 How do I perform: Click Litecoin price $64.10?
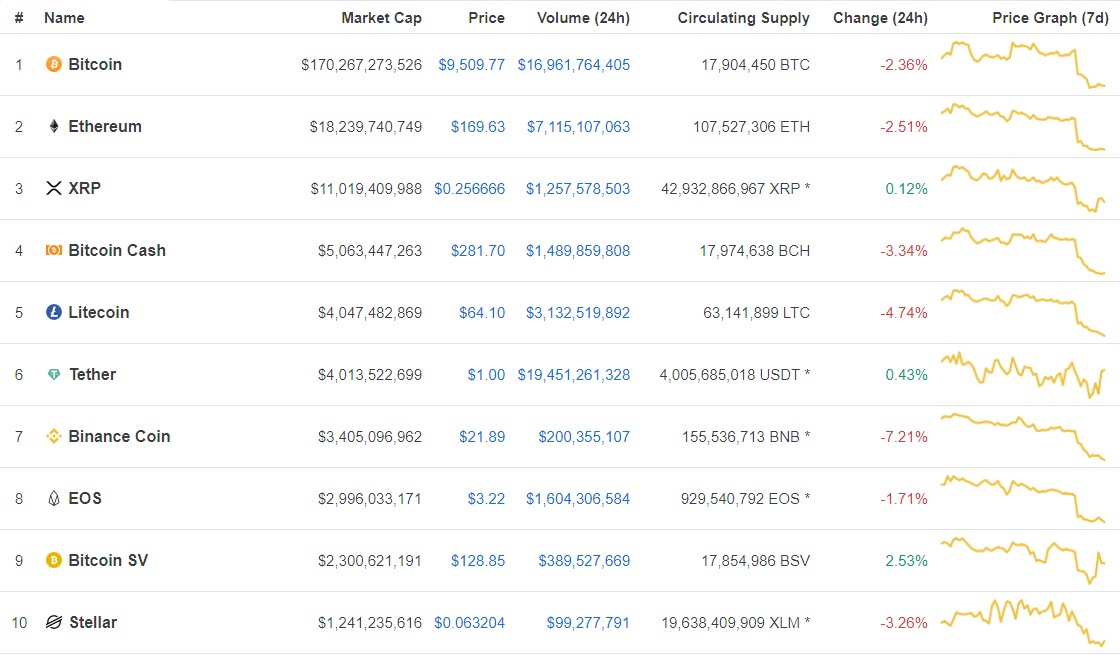[482, 313]
